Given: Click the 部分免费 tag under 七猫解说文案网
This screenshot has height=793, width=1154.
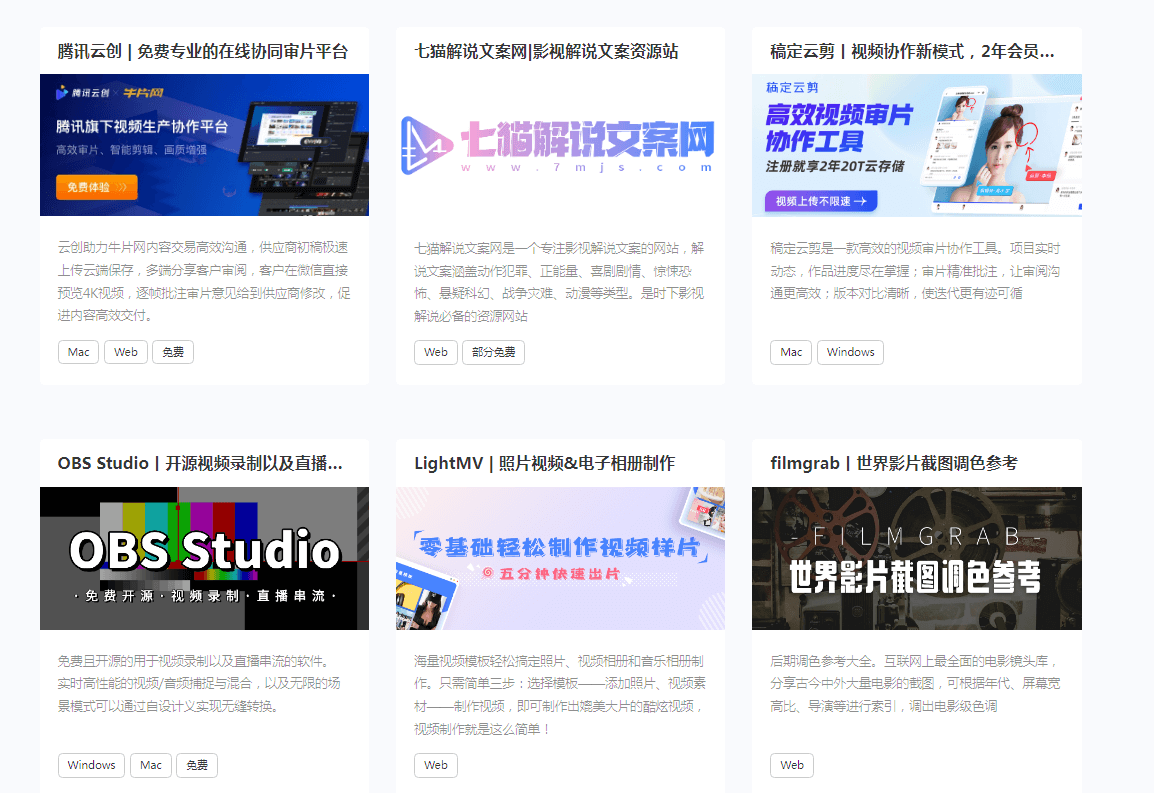Looking at the screenshot, I should 493,352.
